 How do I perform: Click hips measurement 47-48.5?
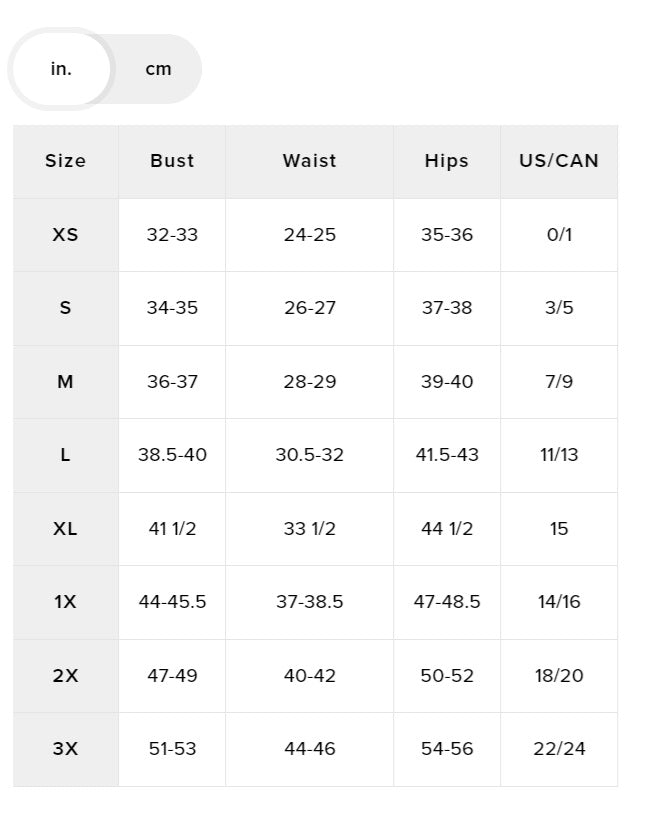[x=446, y=602]
